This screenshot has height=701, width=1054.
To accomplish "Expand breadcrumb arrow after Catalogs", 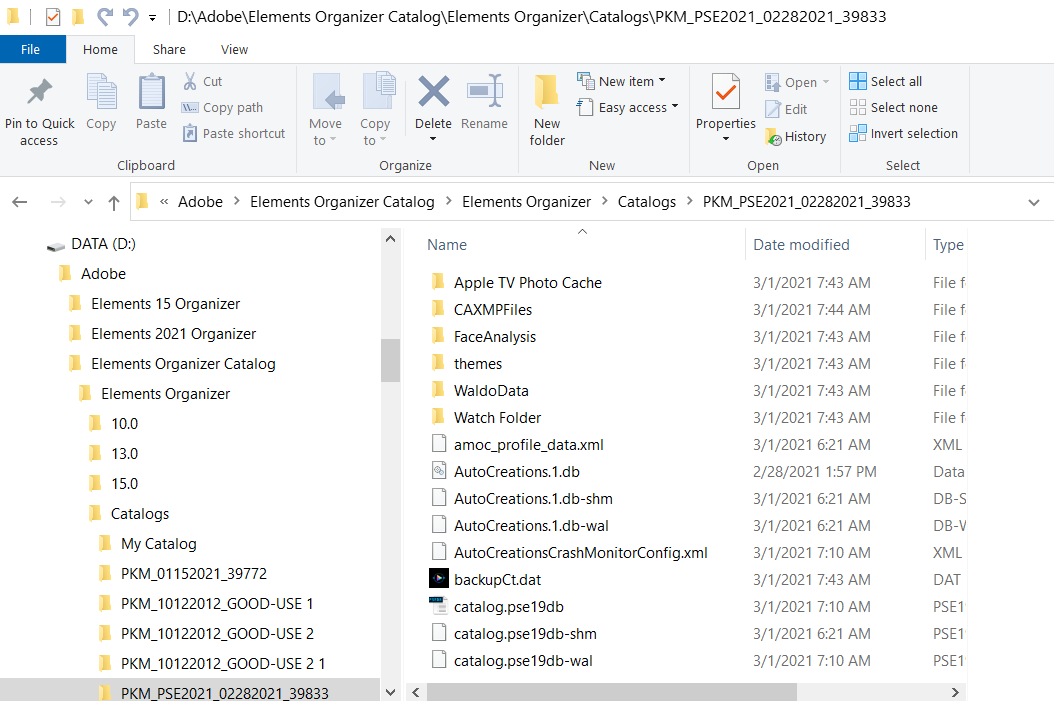I will coord(690,202).
